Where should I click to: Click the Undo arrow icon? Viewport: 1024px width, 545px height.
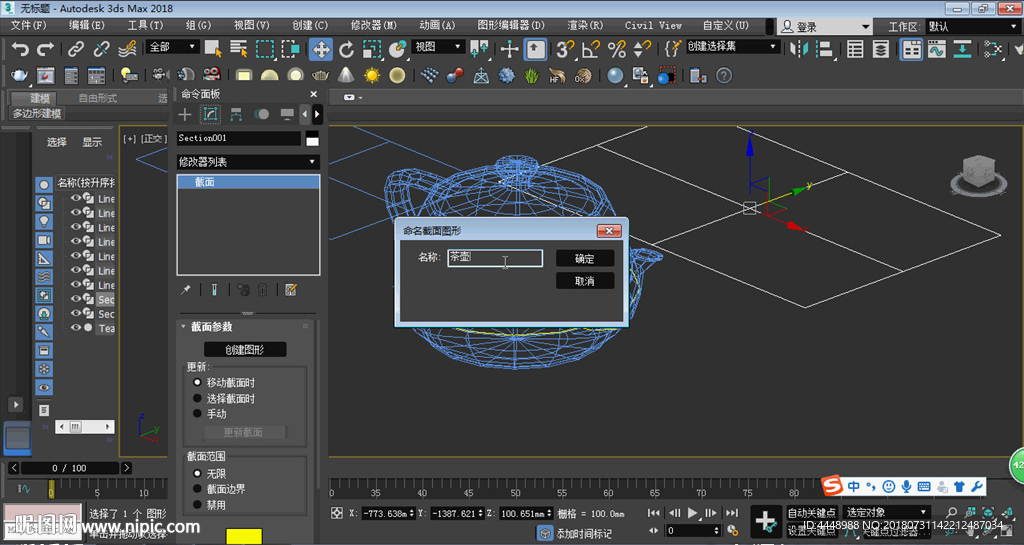pyautogui.click(x=20, y=49)
